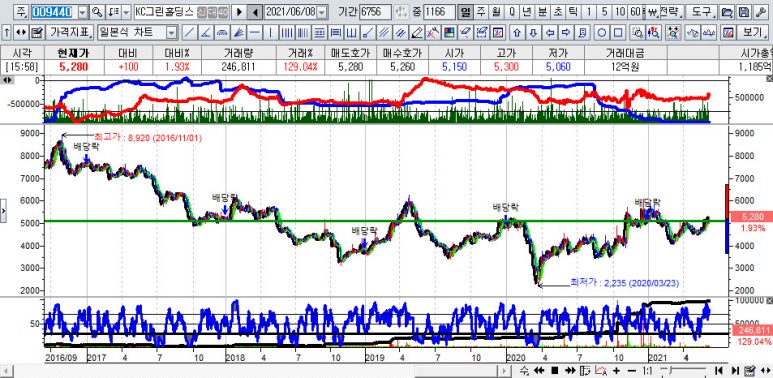
Task: Click the plus zoom in button
Action: 616,371
